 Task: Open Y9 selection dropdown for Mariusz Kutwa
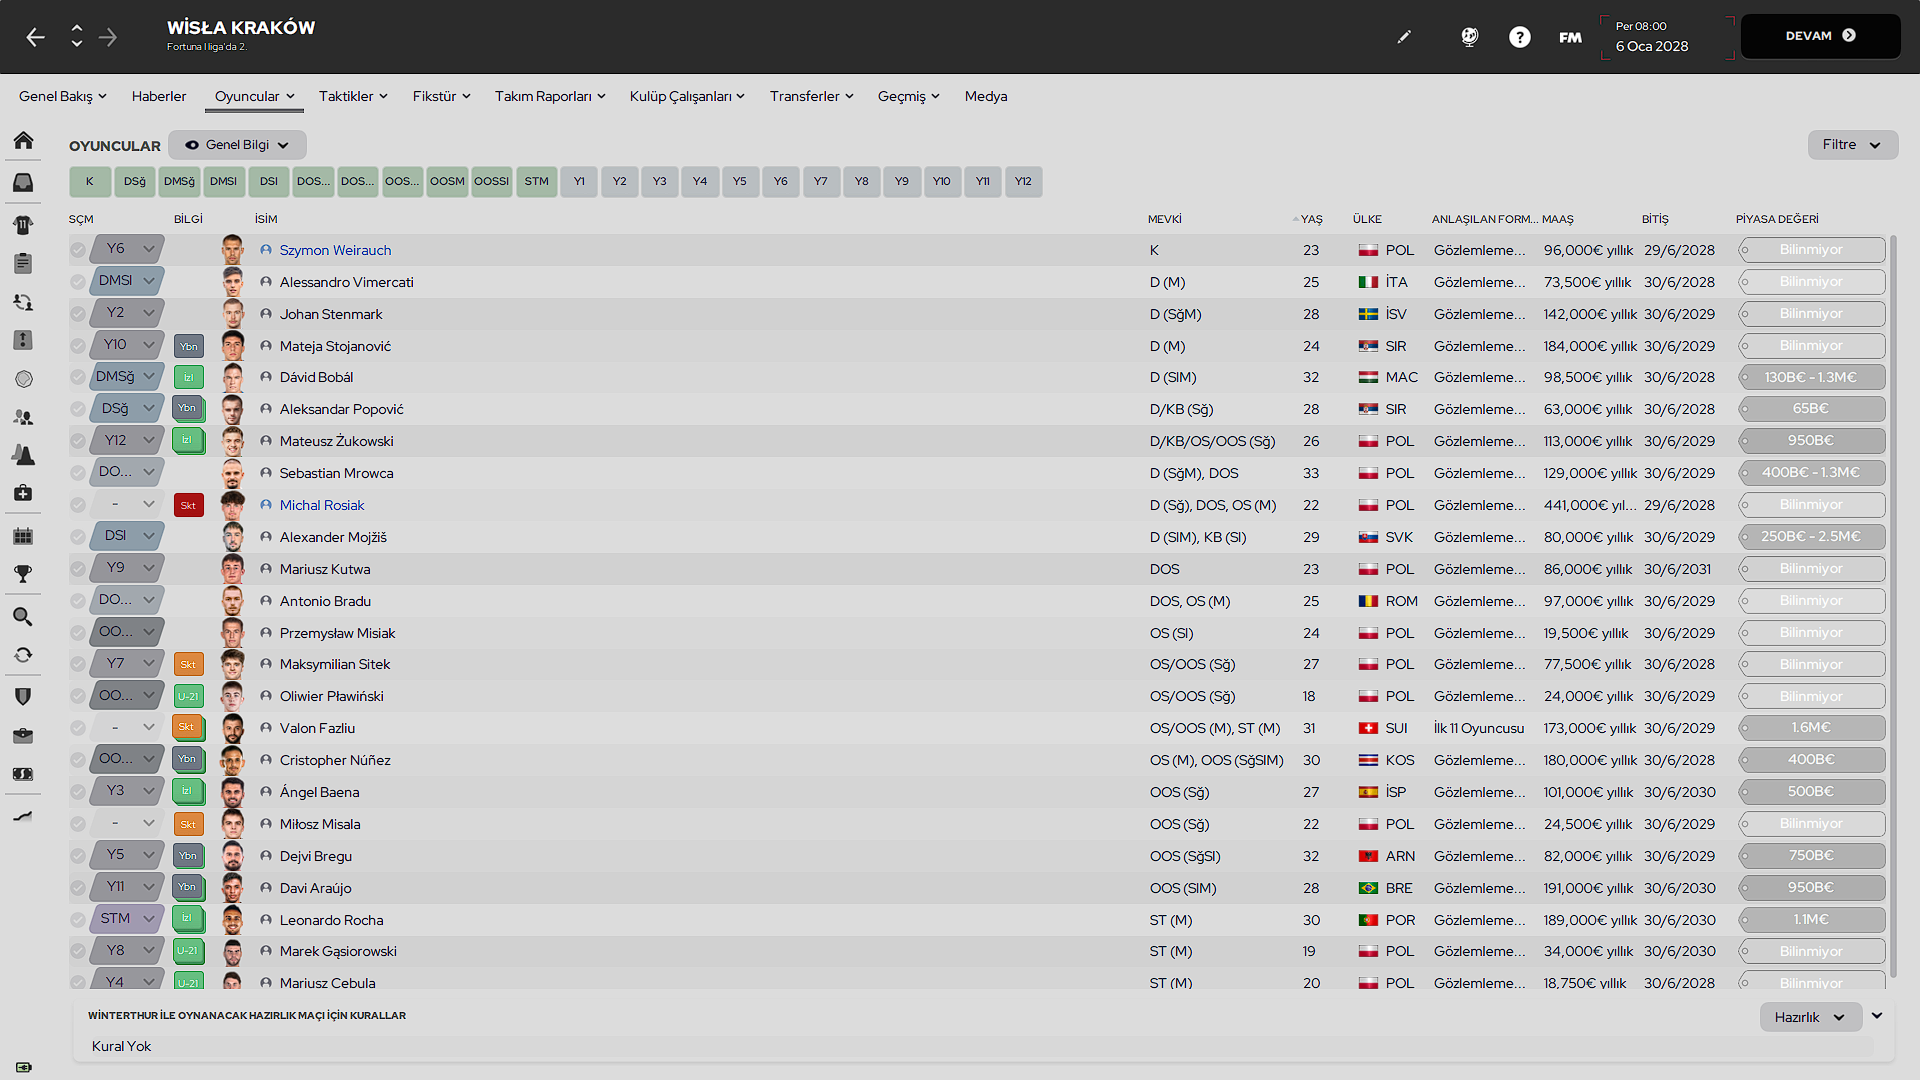point(127,568)
